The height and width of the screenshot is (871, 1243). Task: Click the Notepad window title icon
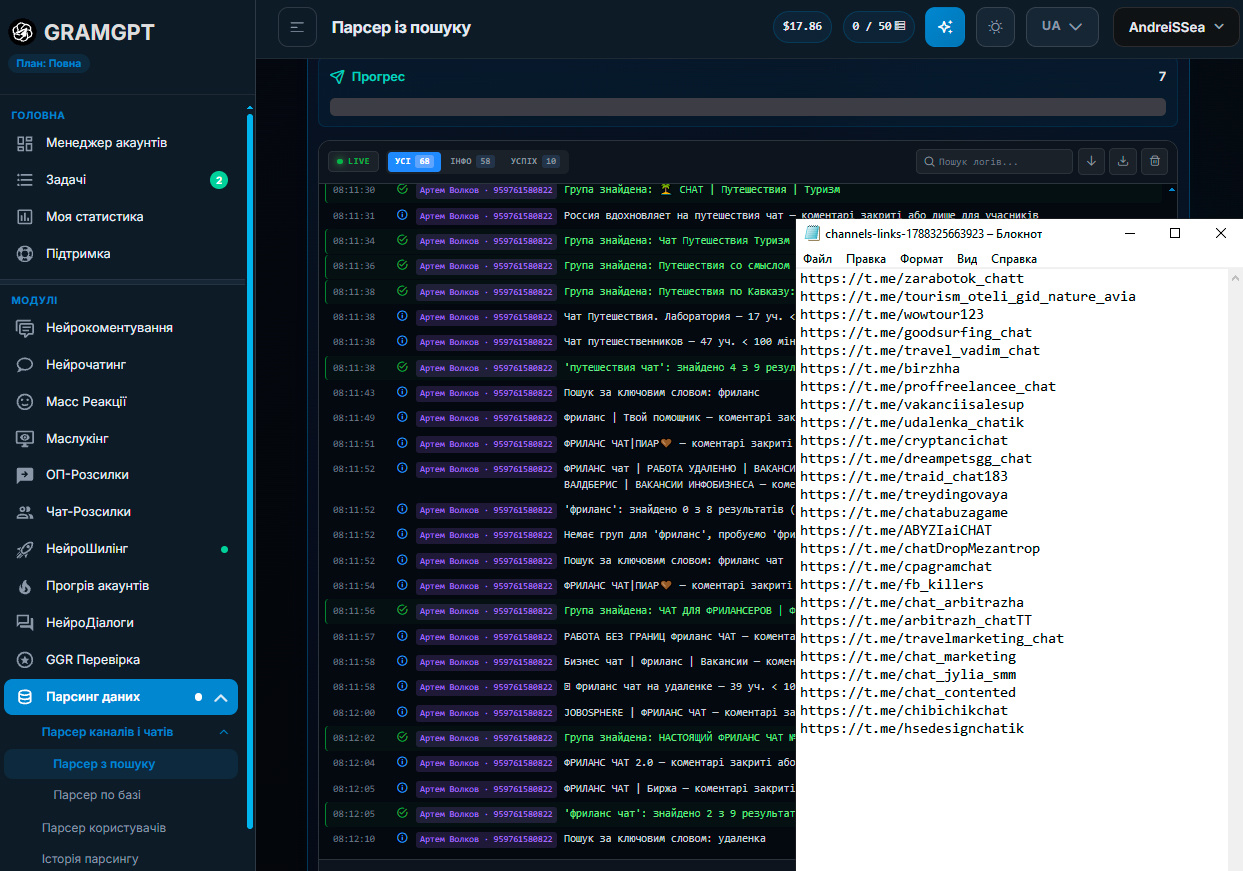point(811,233)
